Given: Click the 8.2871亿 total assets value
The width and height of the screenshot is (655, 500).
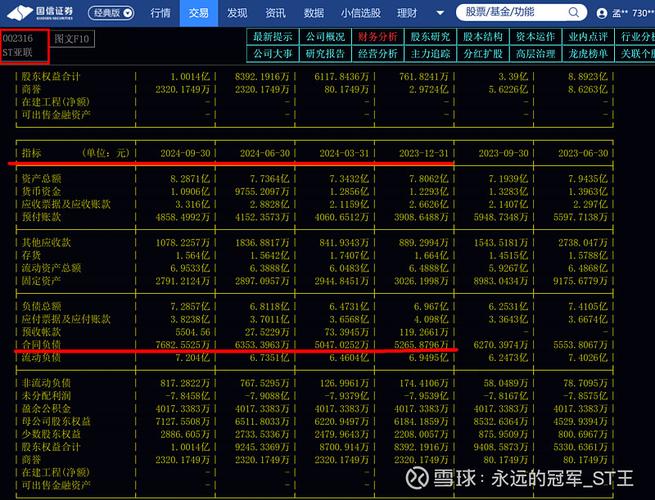Looking at the screenshot, I should click(190, 179).
